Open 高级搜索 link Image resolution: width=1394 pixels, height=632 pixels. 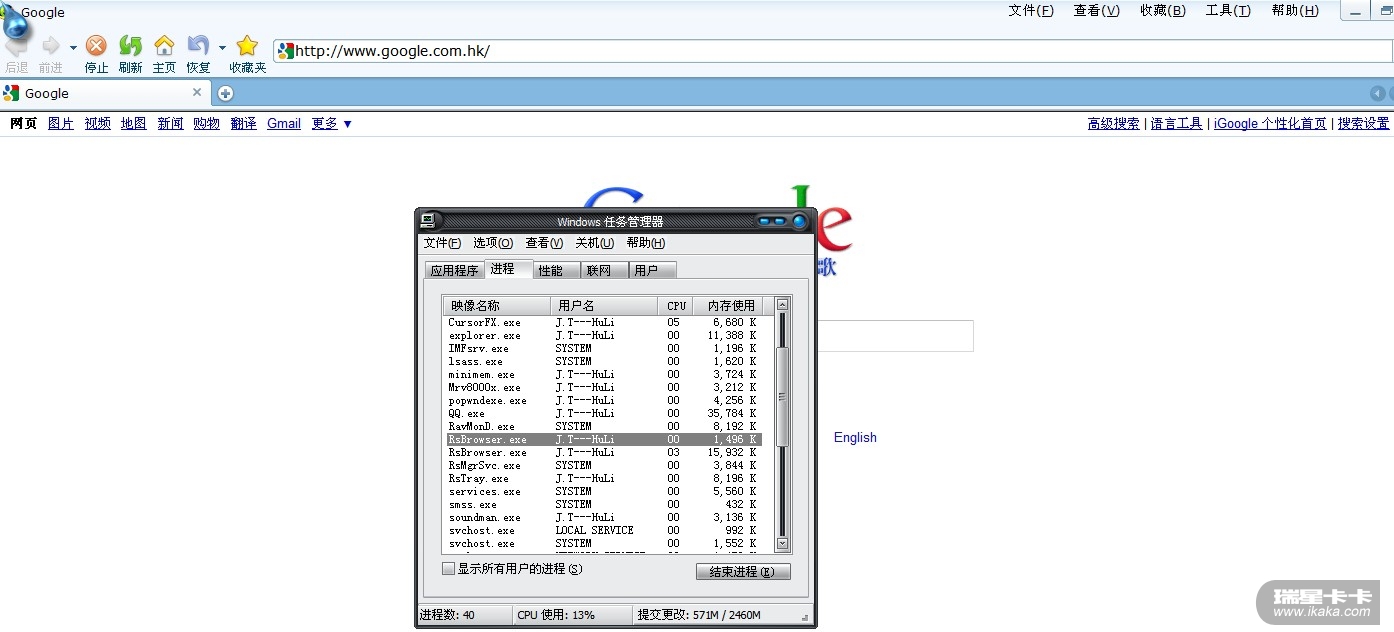pyautogui.click(x=1114, y=123)
